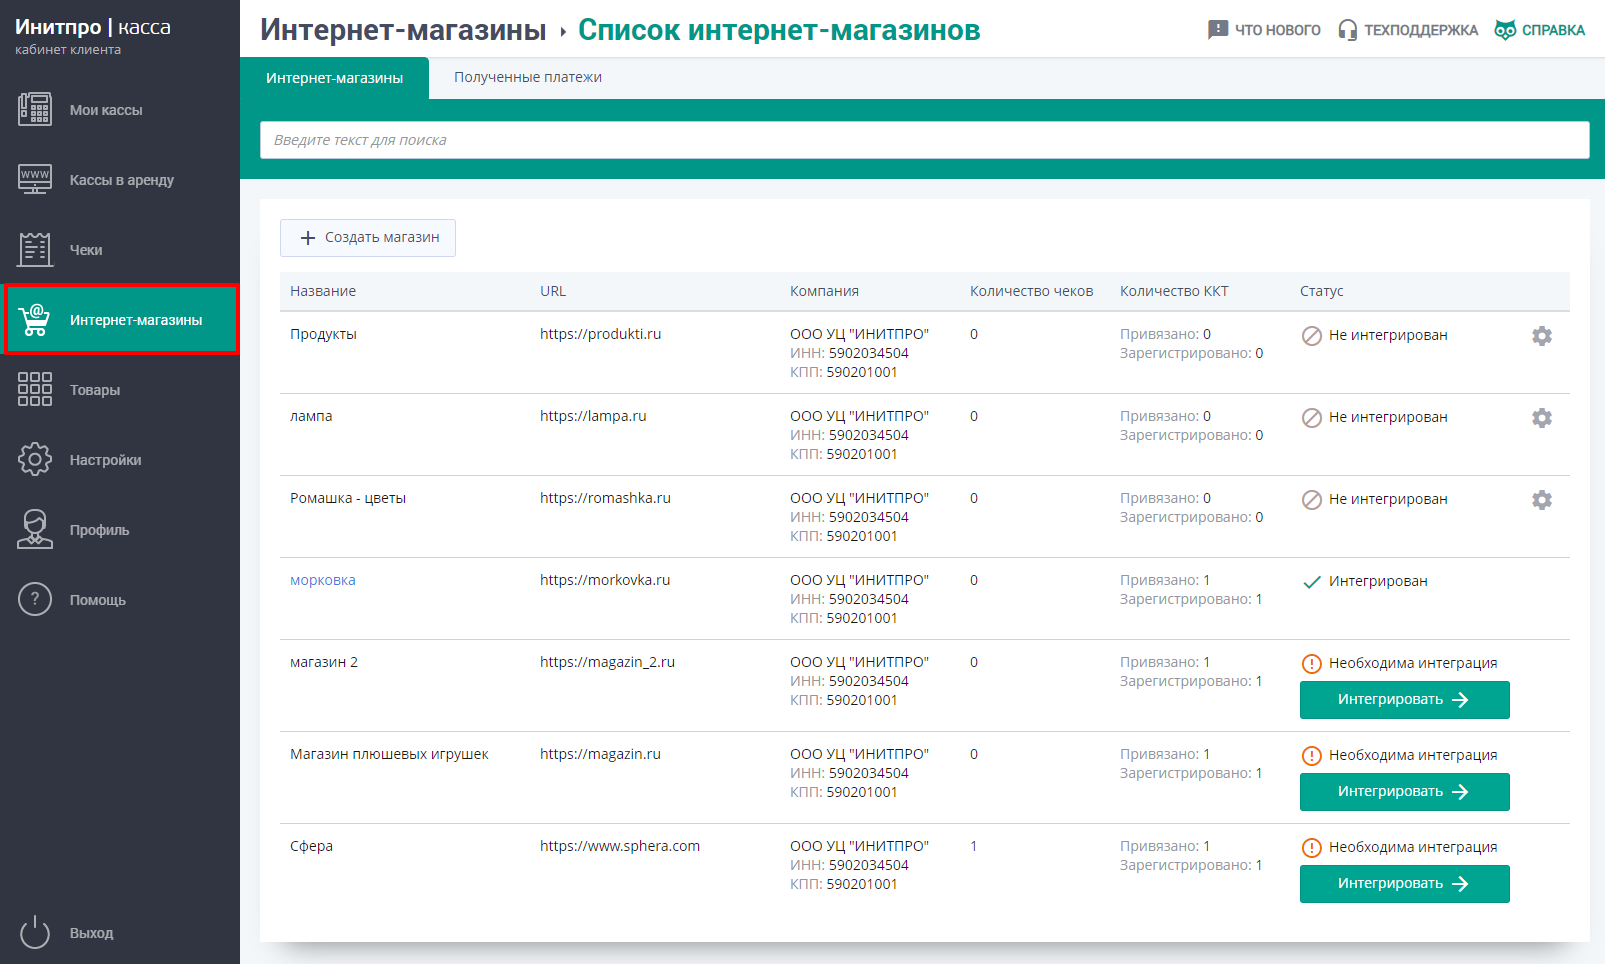This screenshot has width=1605, height=964.
Task: Open settings gear for Продукты shop
Action: click(1542, 336)
